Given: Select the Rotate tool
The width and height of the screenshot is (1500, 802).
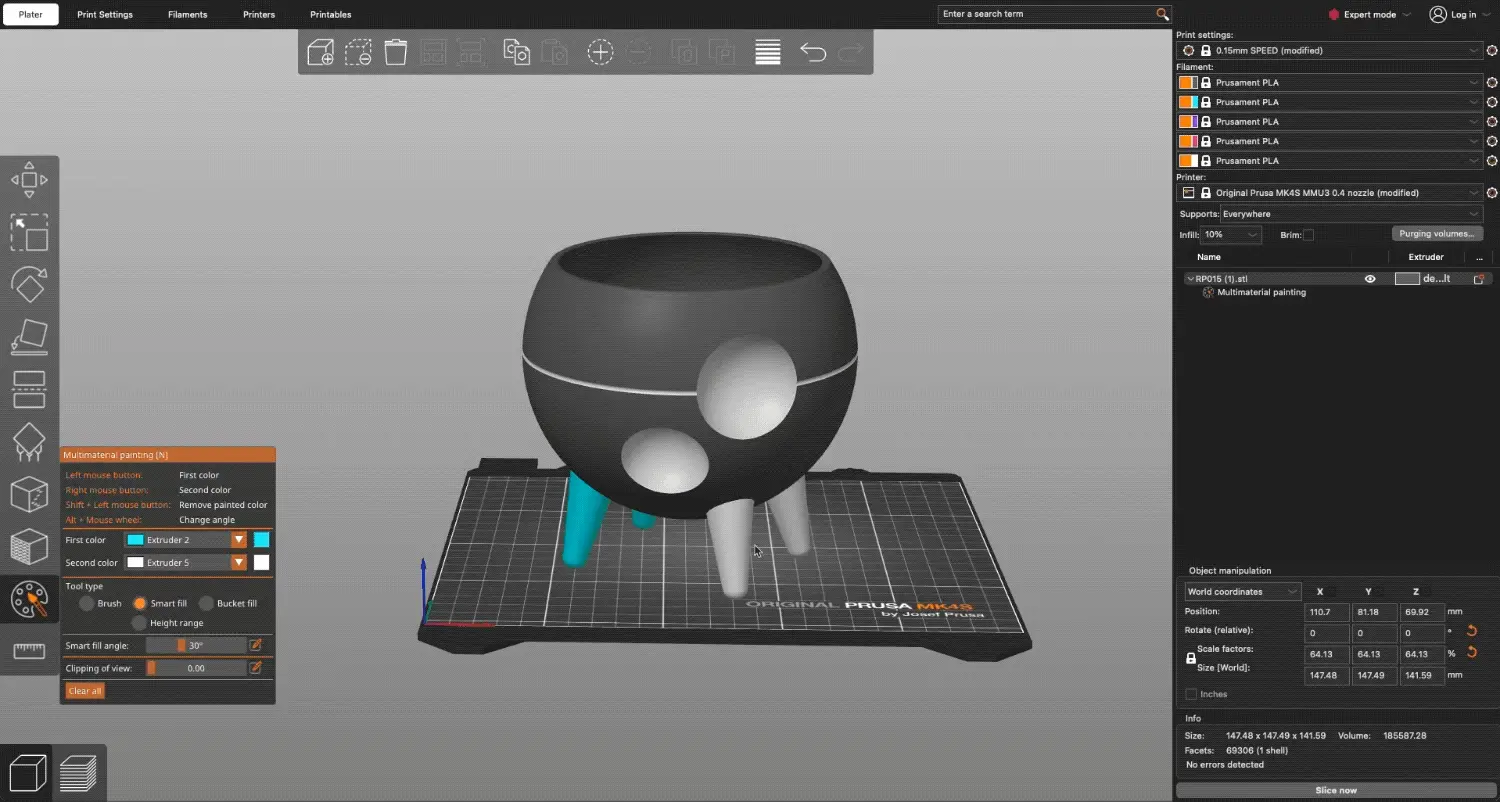Looking at the screenshot, I should [29, 284].
